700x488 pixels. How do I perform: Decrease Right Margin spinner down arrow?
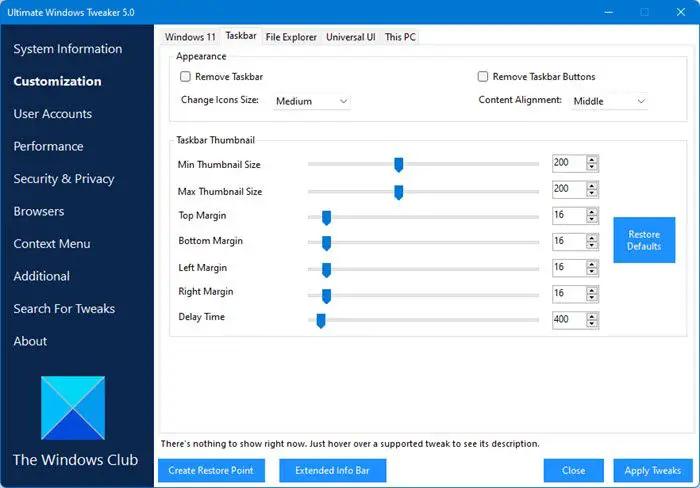(592, 297)
